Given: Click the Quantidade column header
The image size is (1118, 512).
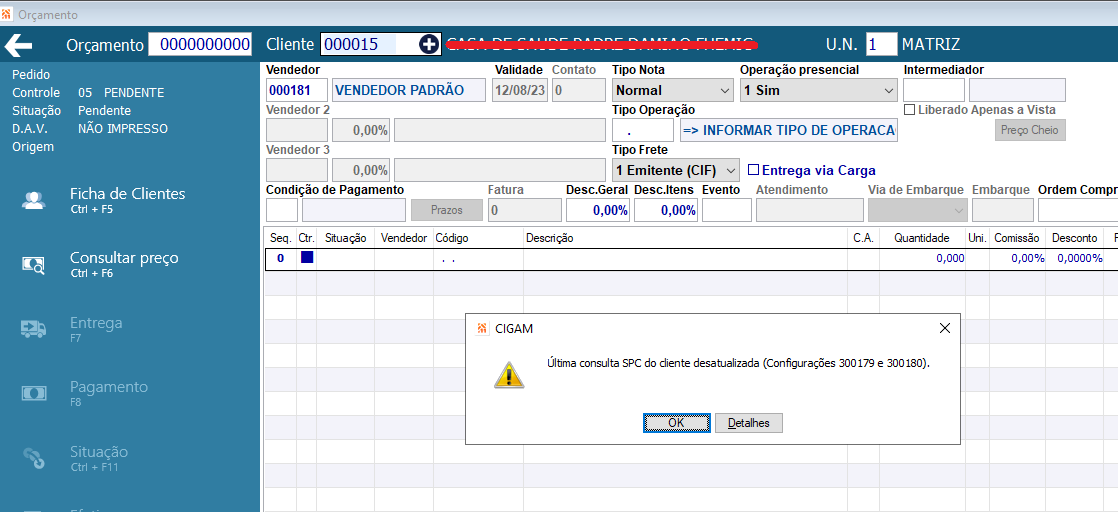Looking at the screenshot, I should (923, 238).
